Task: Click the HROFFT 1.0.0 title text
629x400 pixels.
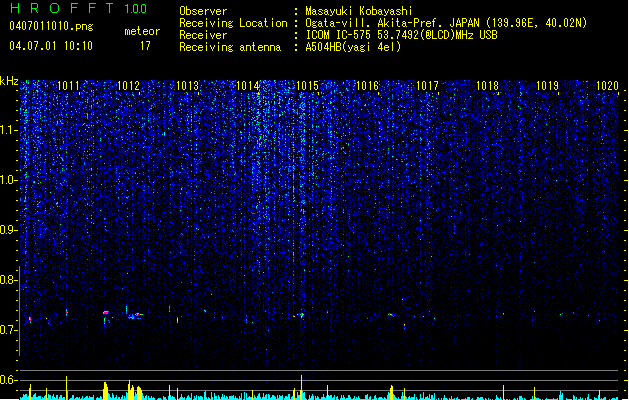Action: click(x=79, y=8)
